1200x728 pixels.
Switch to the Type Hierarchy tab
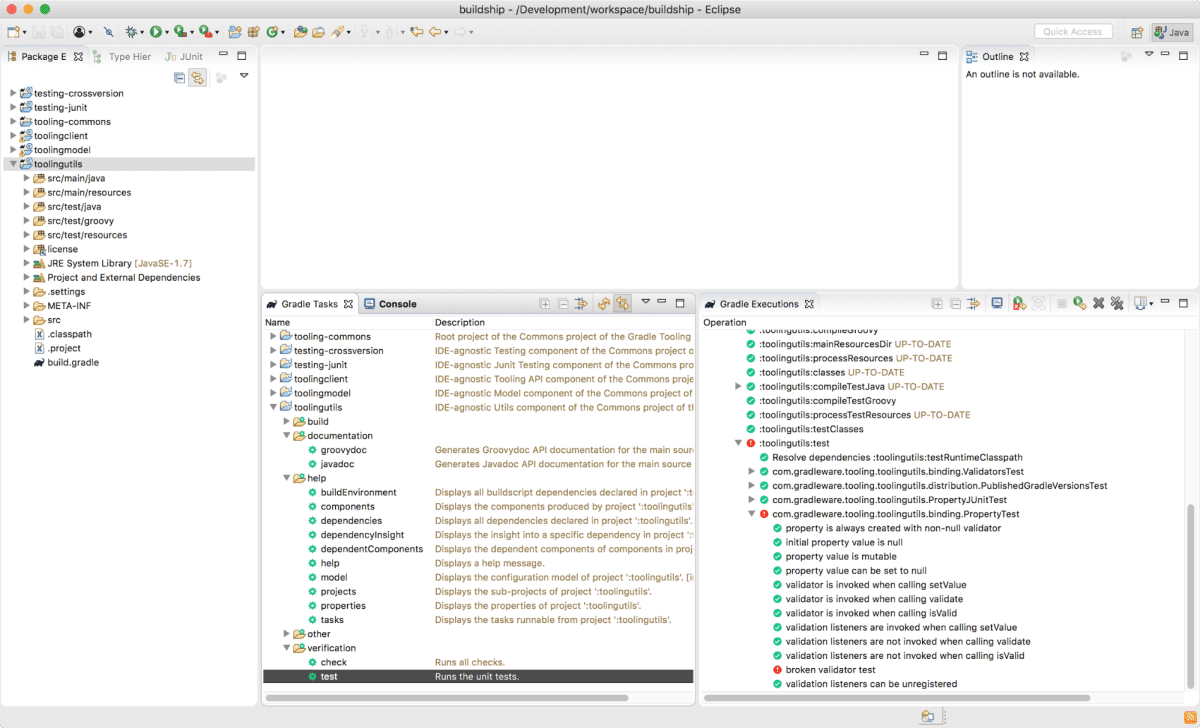(123, 57)
